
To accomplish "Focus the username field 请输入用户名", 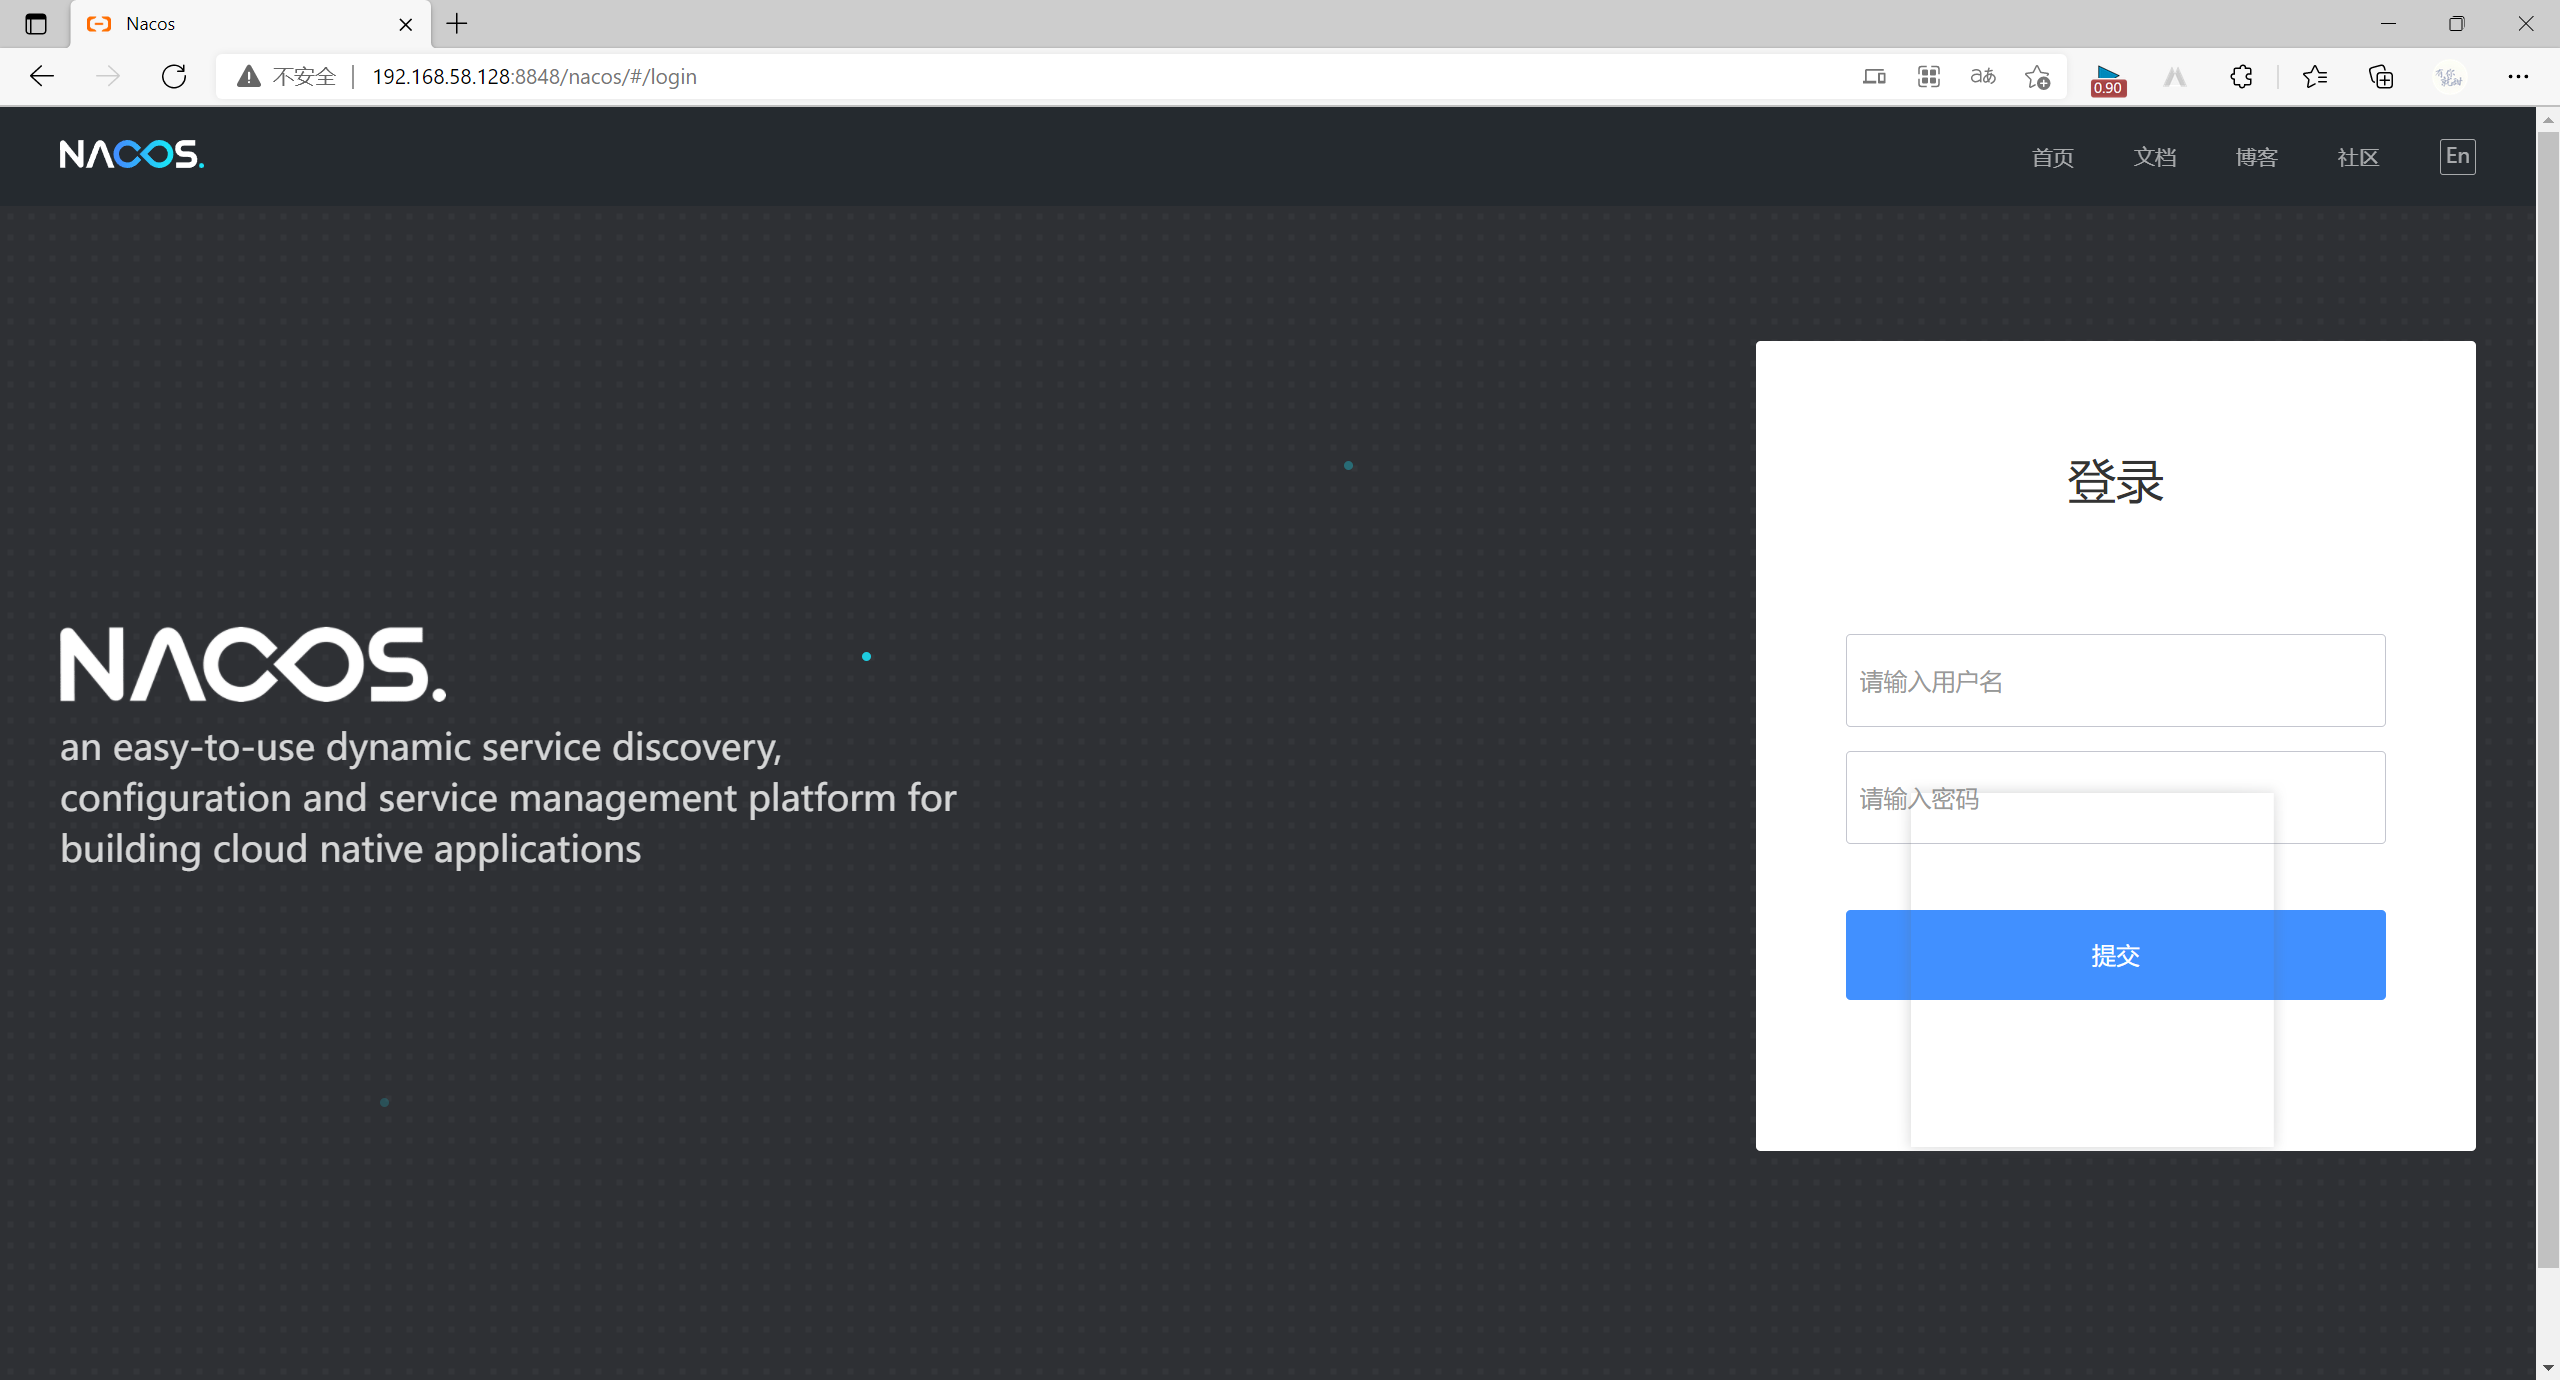I will 2115,680.
